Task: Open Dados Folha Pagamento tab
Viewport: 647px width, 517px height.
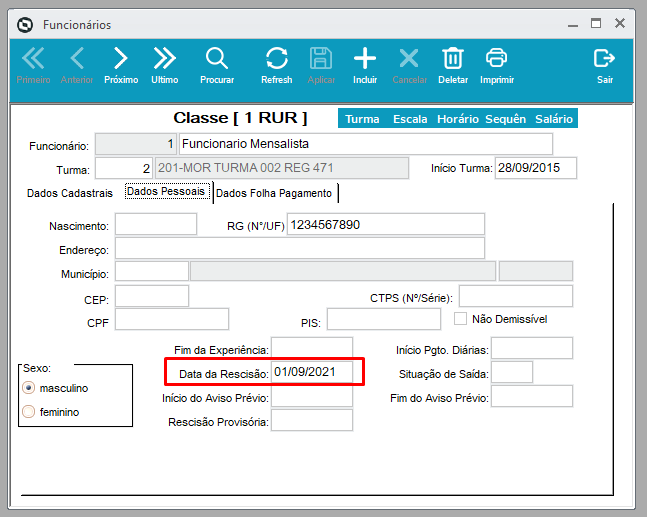Action: (x=274, y=193)
